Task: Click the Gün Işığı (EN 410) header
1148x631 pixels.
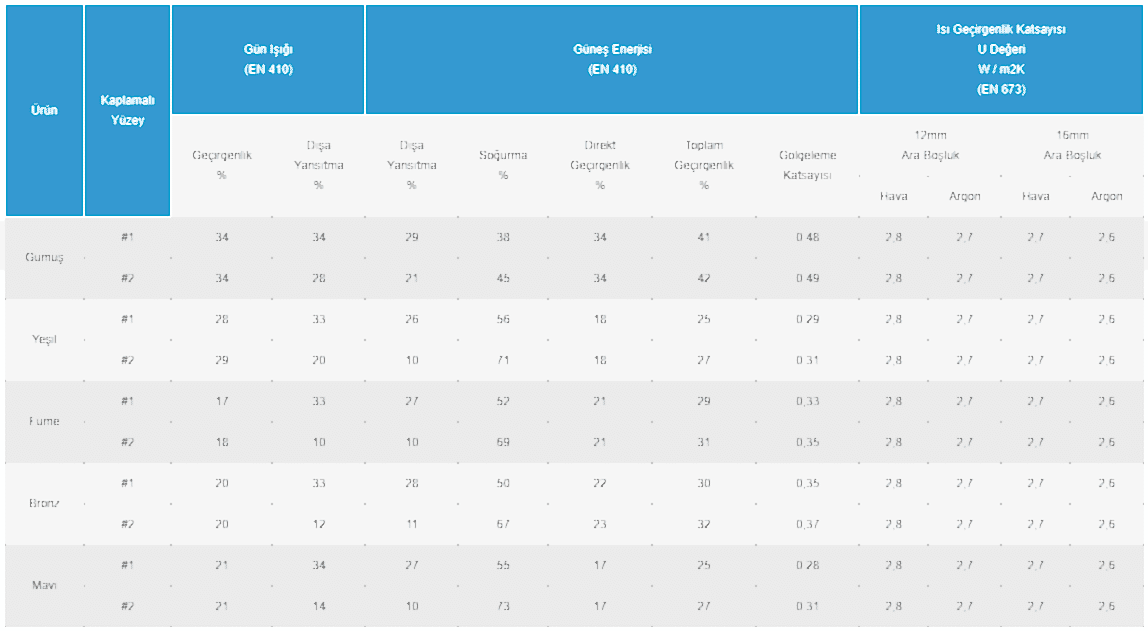Action: click(268, 59)
